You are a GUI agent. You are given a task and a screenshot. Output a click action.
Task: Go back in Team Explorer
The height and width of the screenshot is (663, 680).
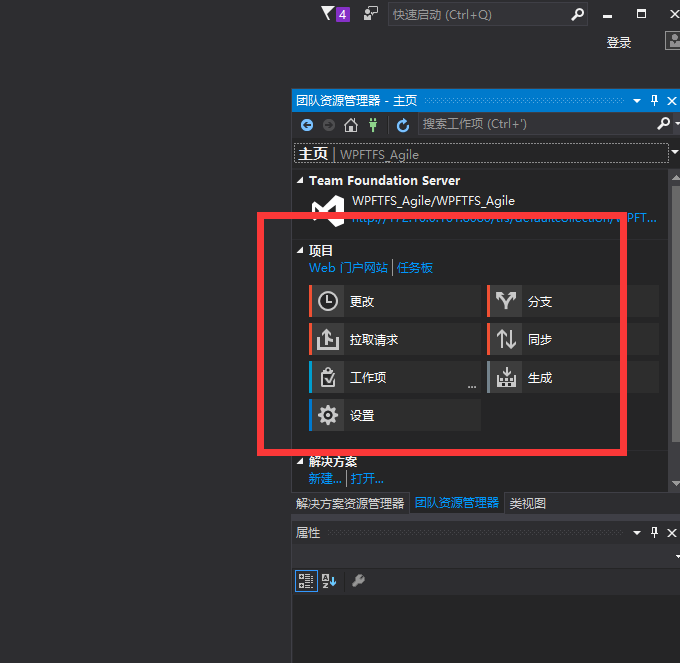[307, 125]
